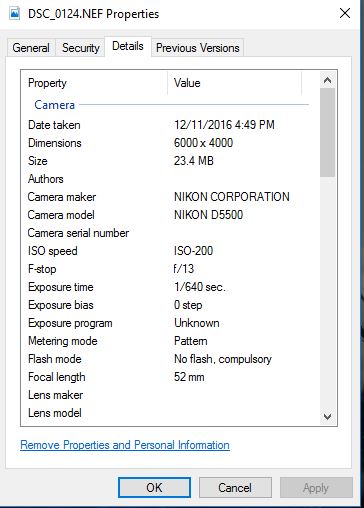The height and width of the screenshot is (508, 364).
Task: Click the scroll down arrow of property list
Action: (x=327, y=416)
